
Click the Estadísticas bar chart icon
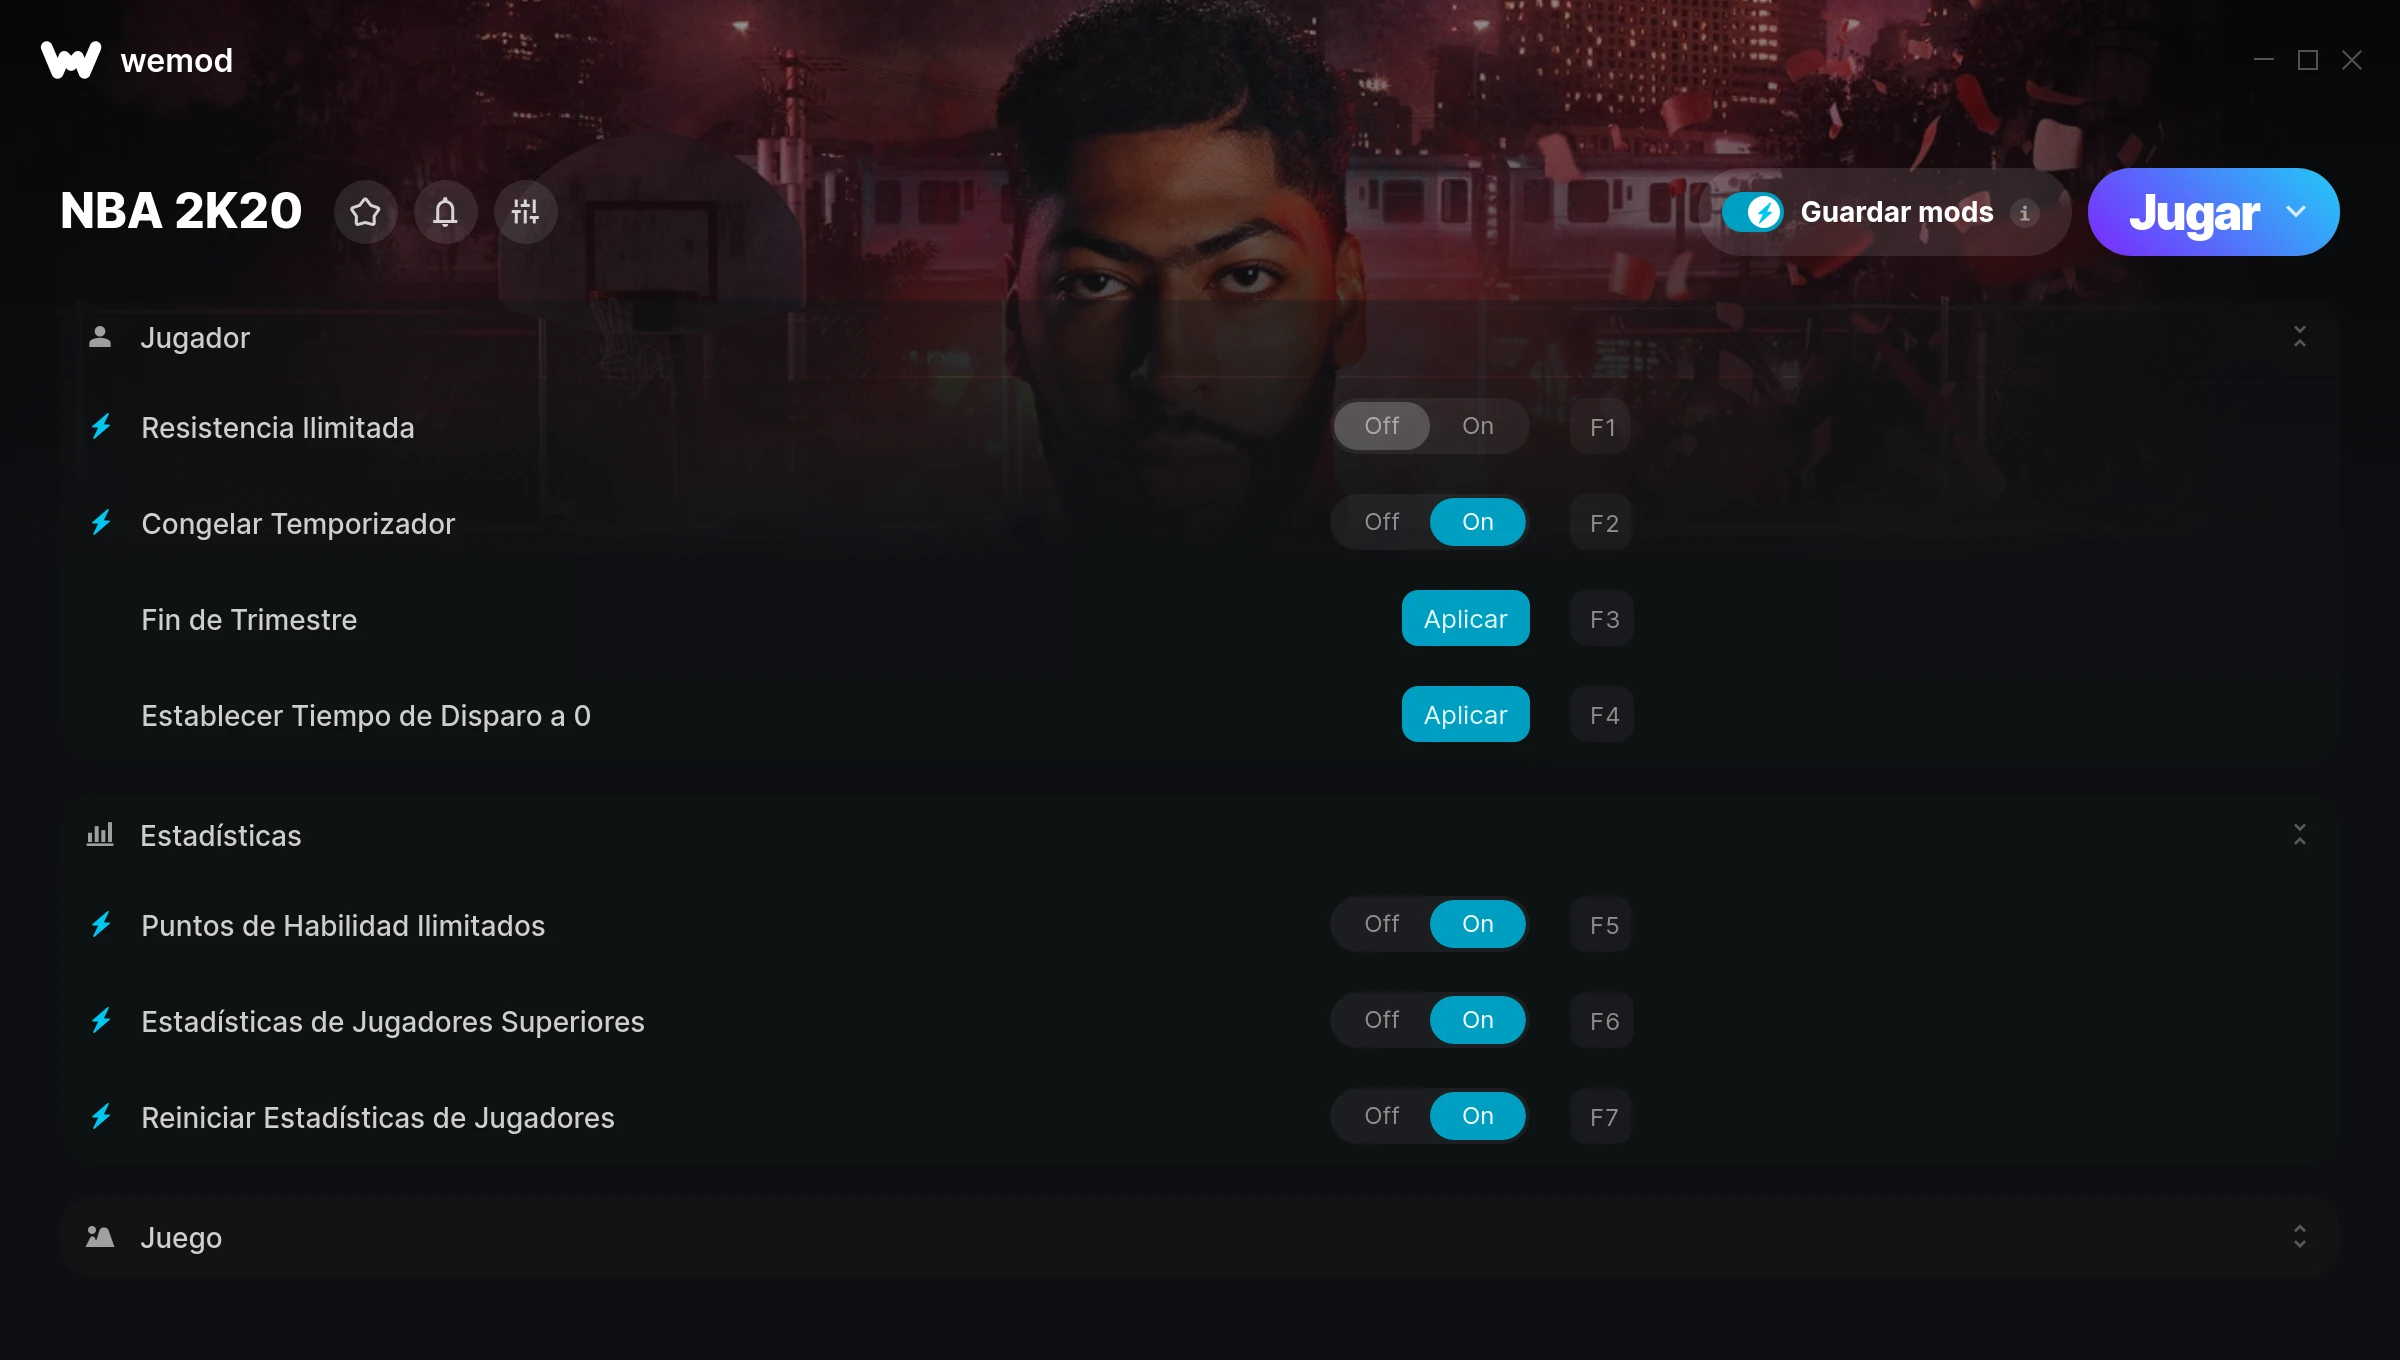(100, 835)
